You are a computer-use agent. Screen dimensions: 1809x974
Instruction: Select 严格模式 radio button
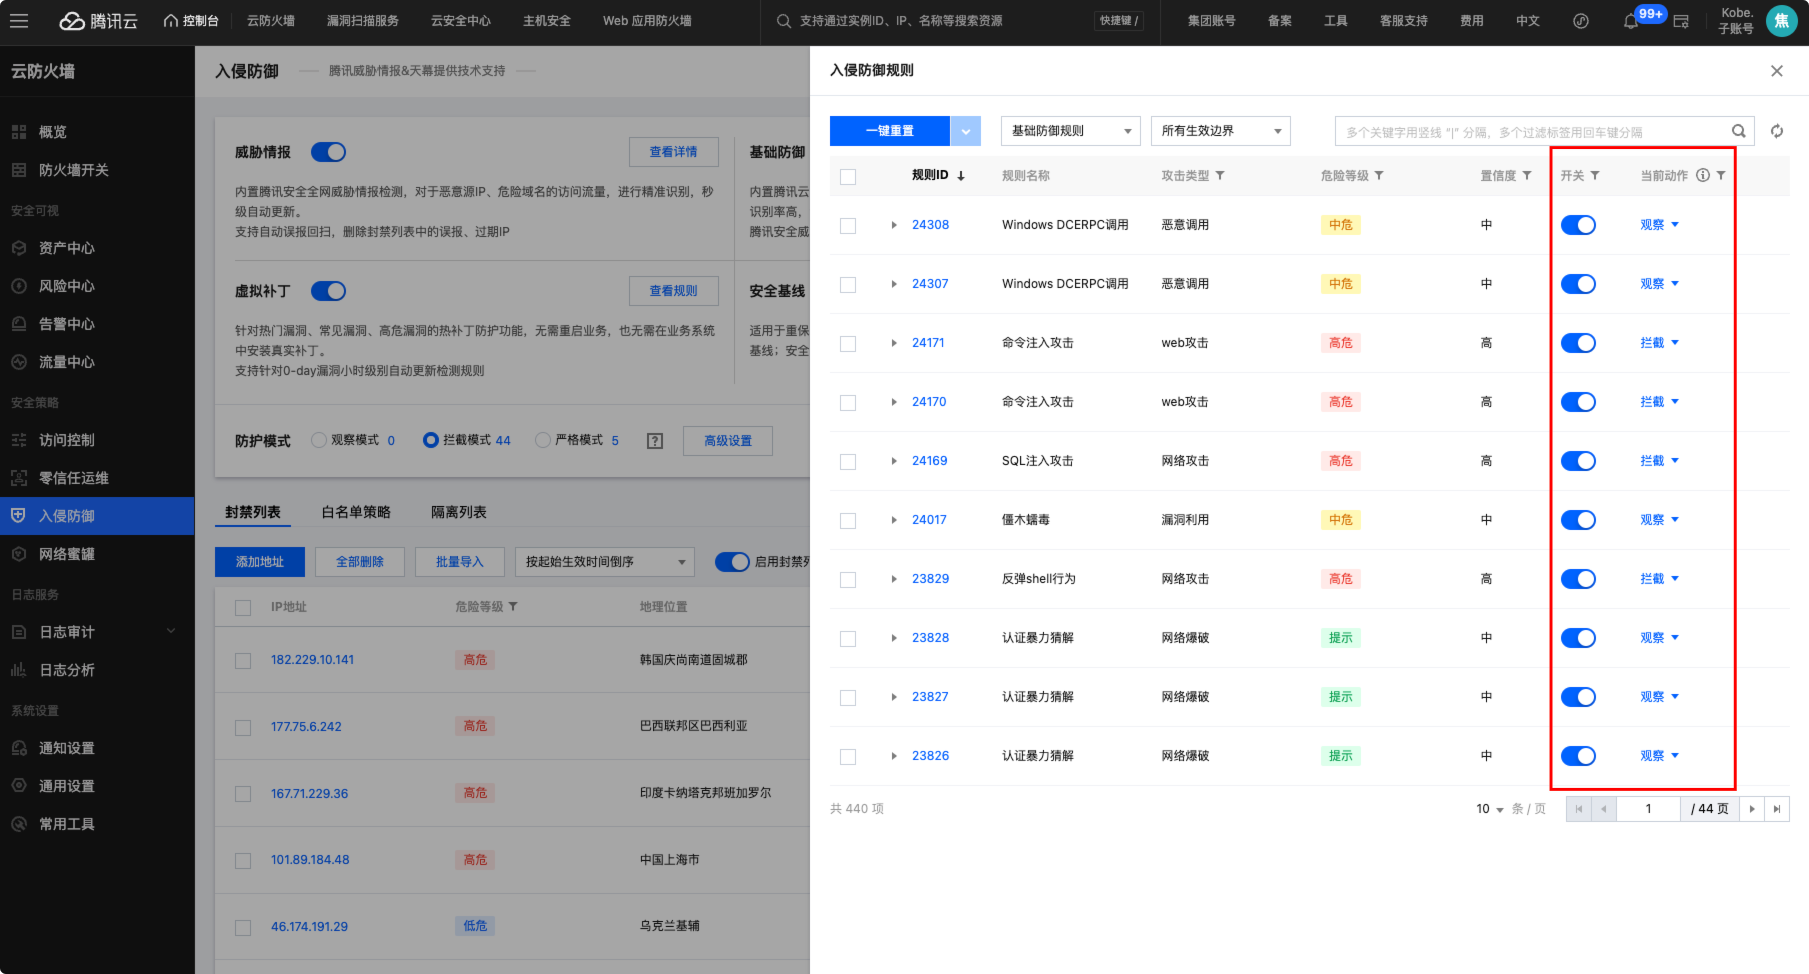(543, 440)
